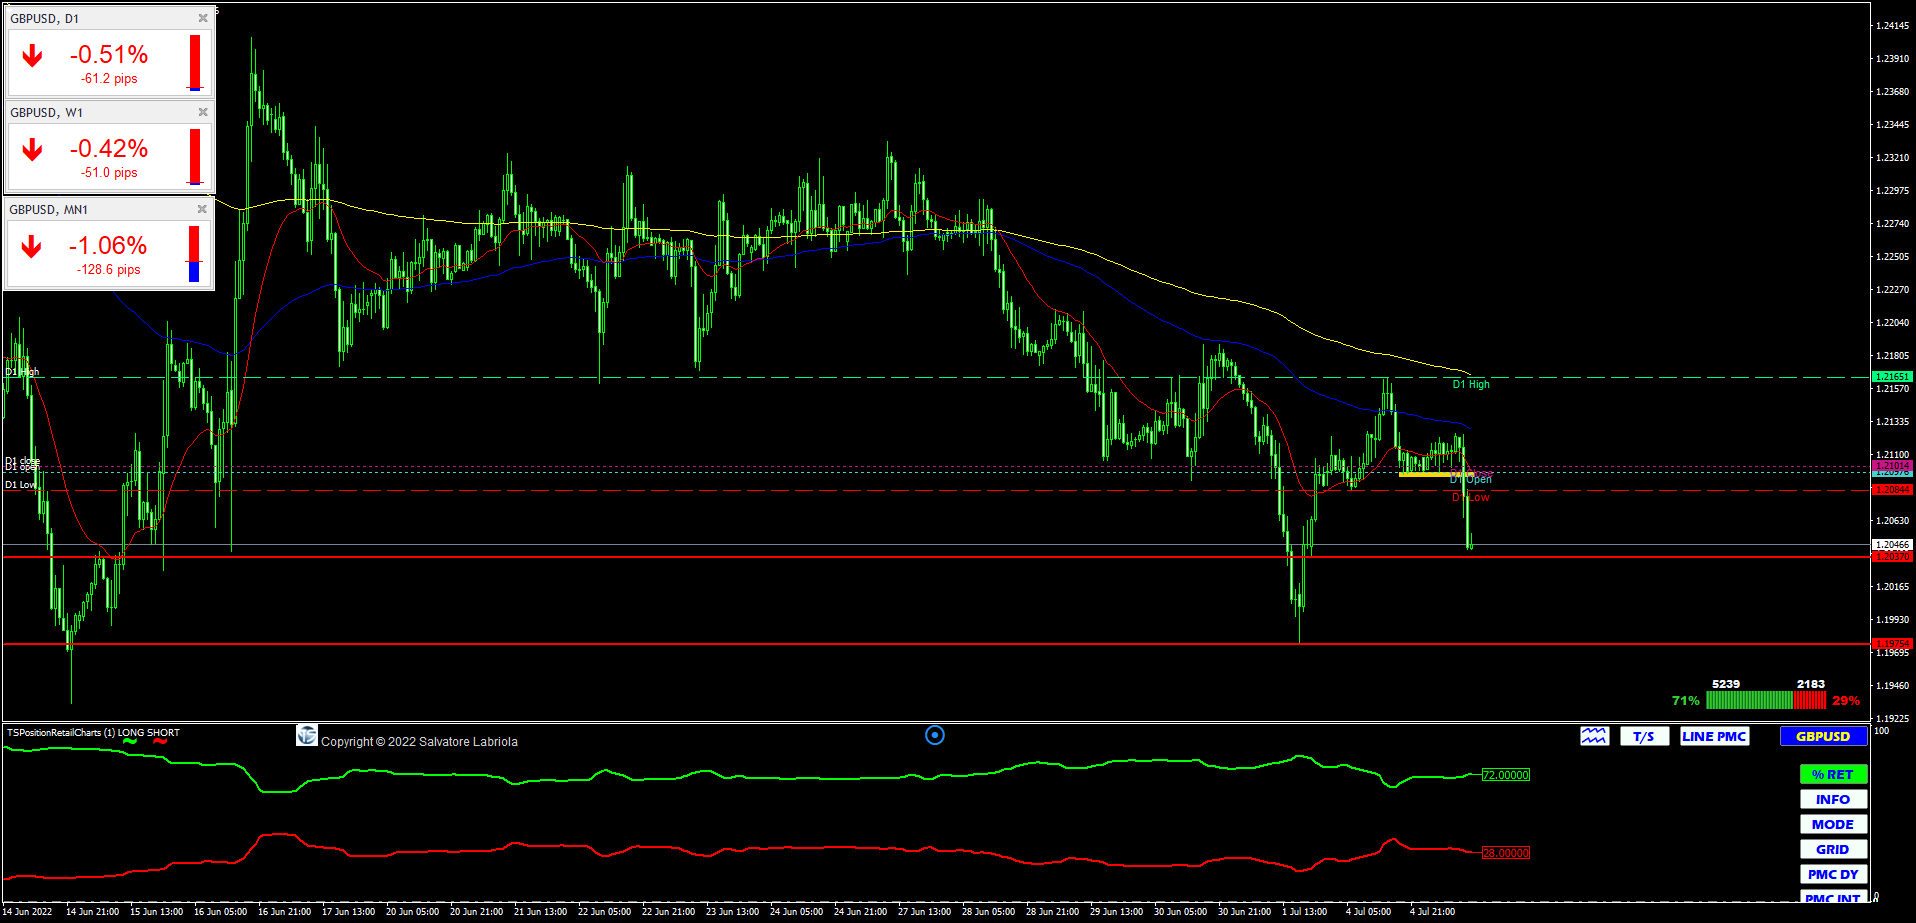Close the GBPUSD, D1 panel
This screenshot has width=1916, height=923.
coord(203,18)
